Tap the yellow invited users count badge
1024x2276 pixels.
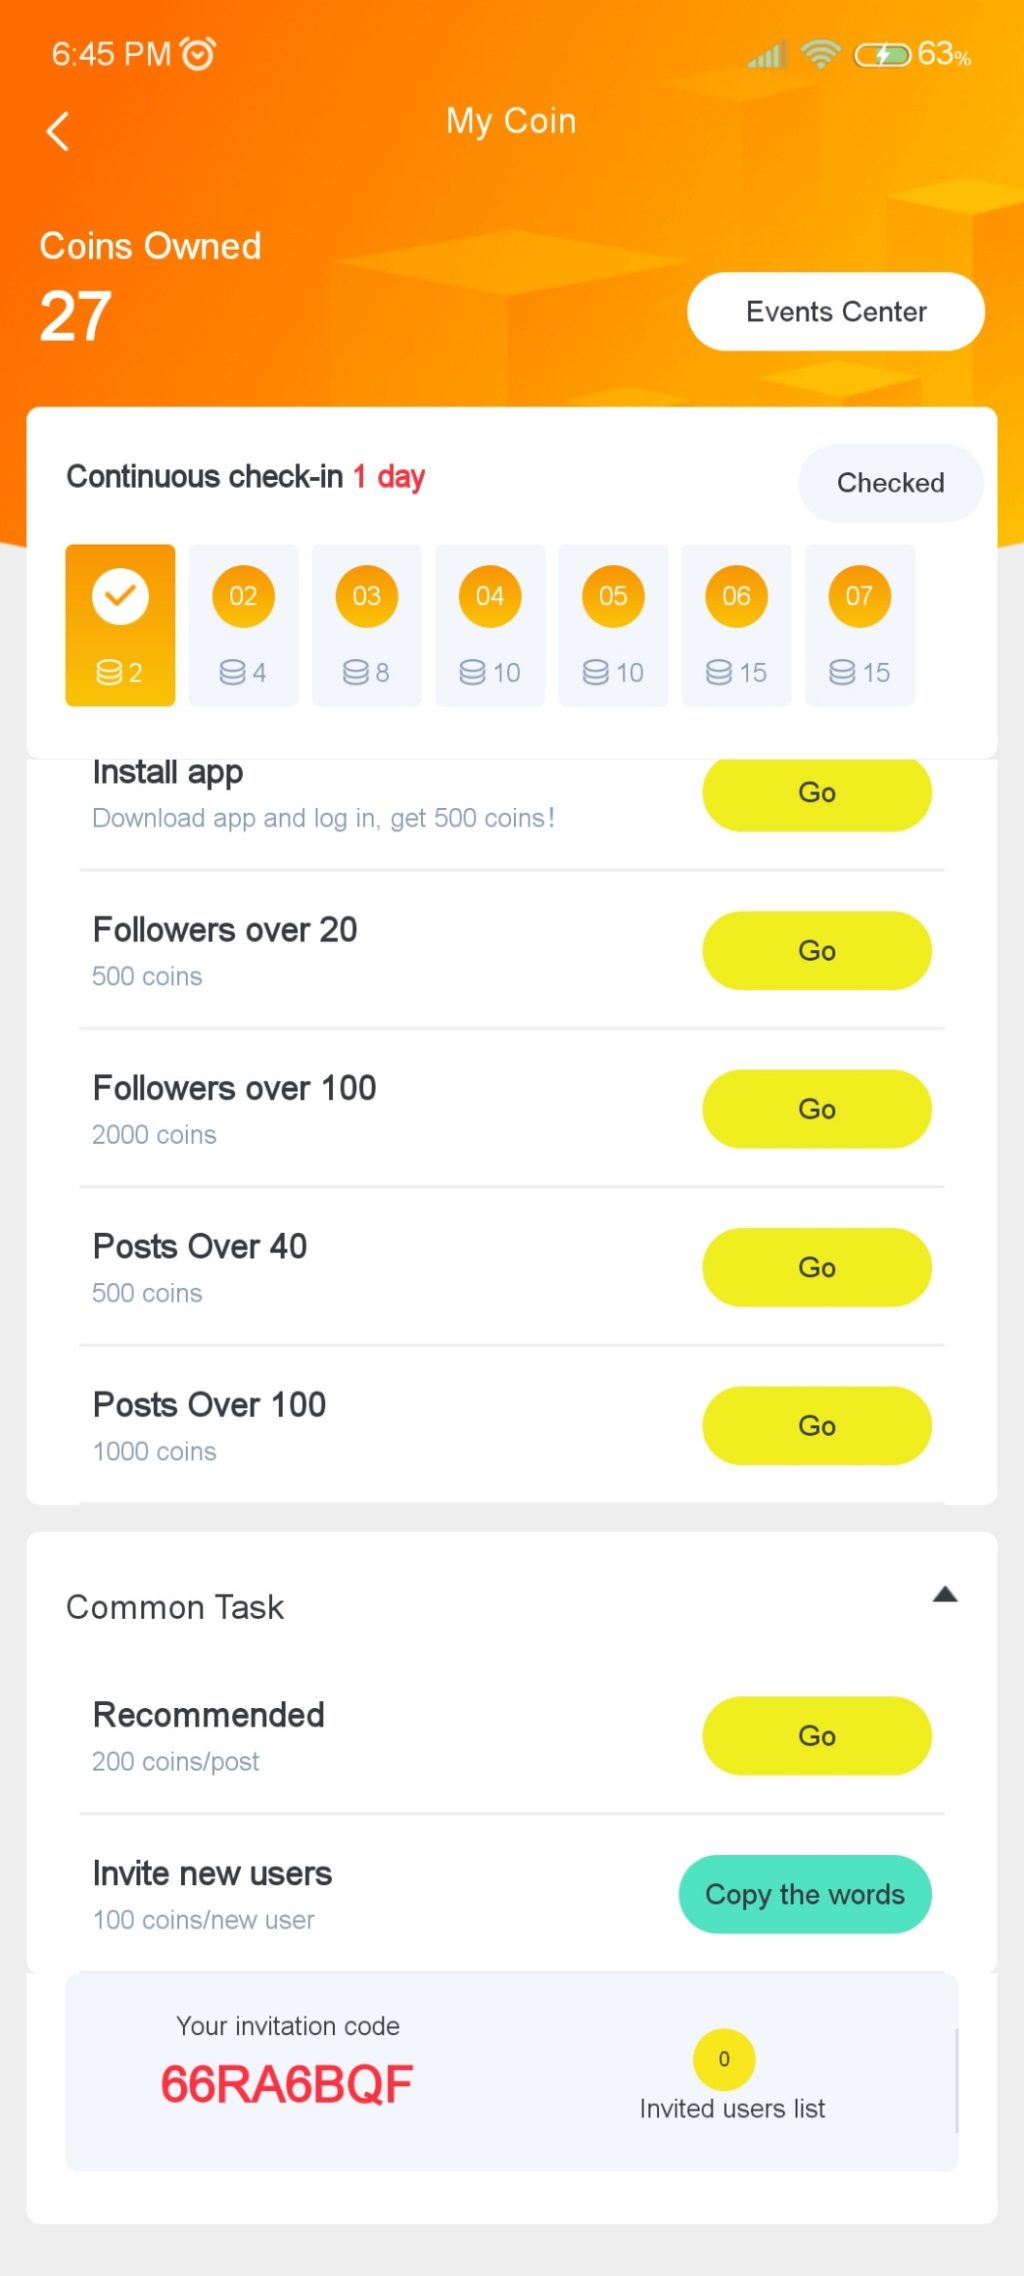point(724,2059)
